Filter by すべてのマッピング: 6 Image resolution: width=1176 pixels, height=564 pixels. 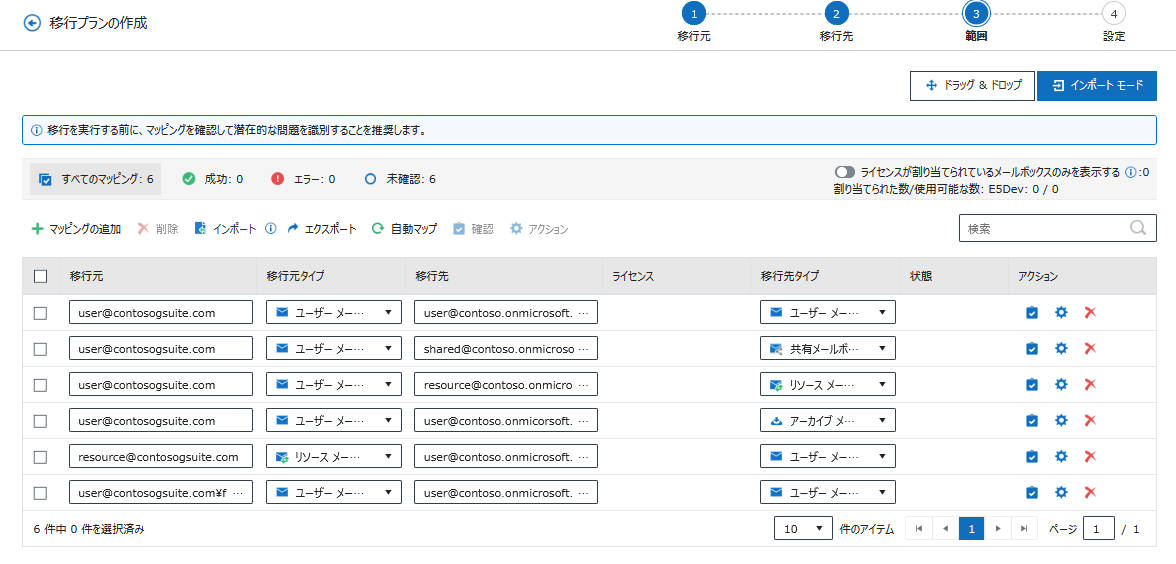[x=96, y=179]
